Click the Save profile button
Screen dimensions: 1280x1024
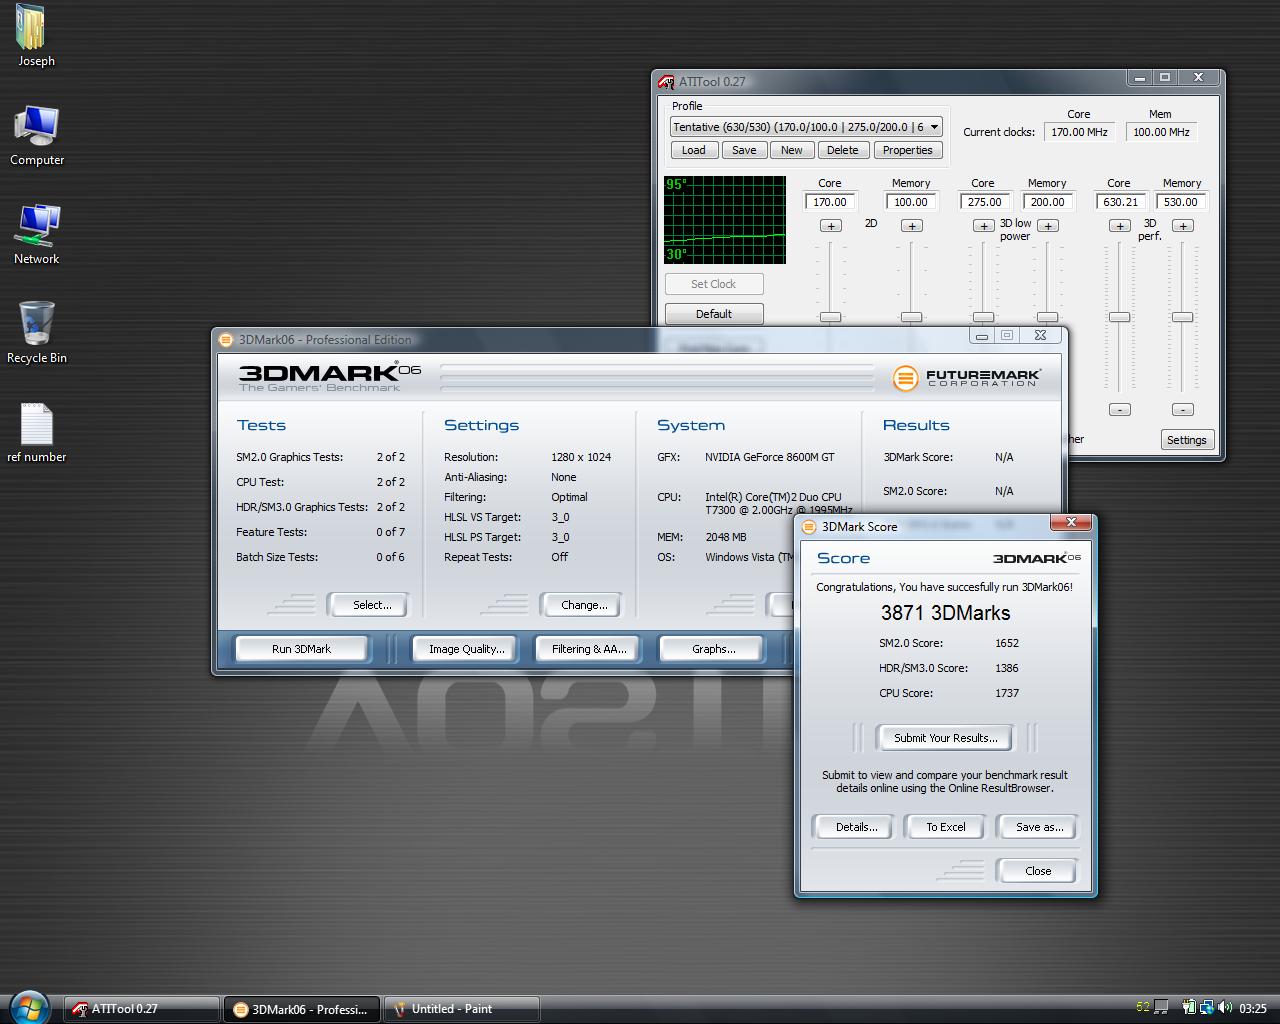coord(744,150)
